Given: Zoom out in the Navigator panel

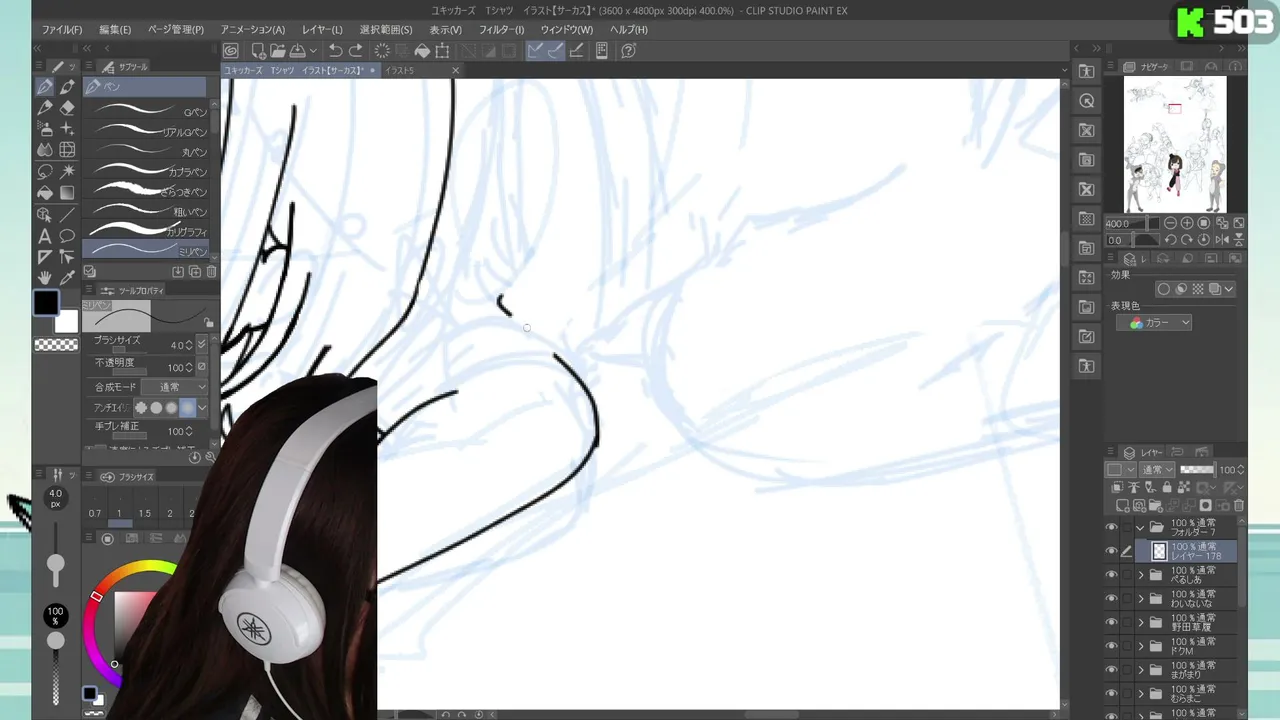Looking at the screenshot, I should 1170,223.
